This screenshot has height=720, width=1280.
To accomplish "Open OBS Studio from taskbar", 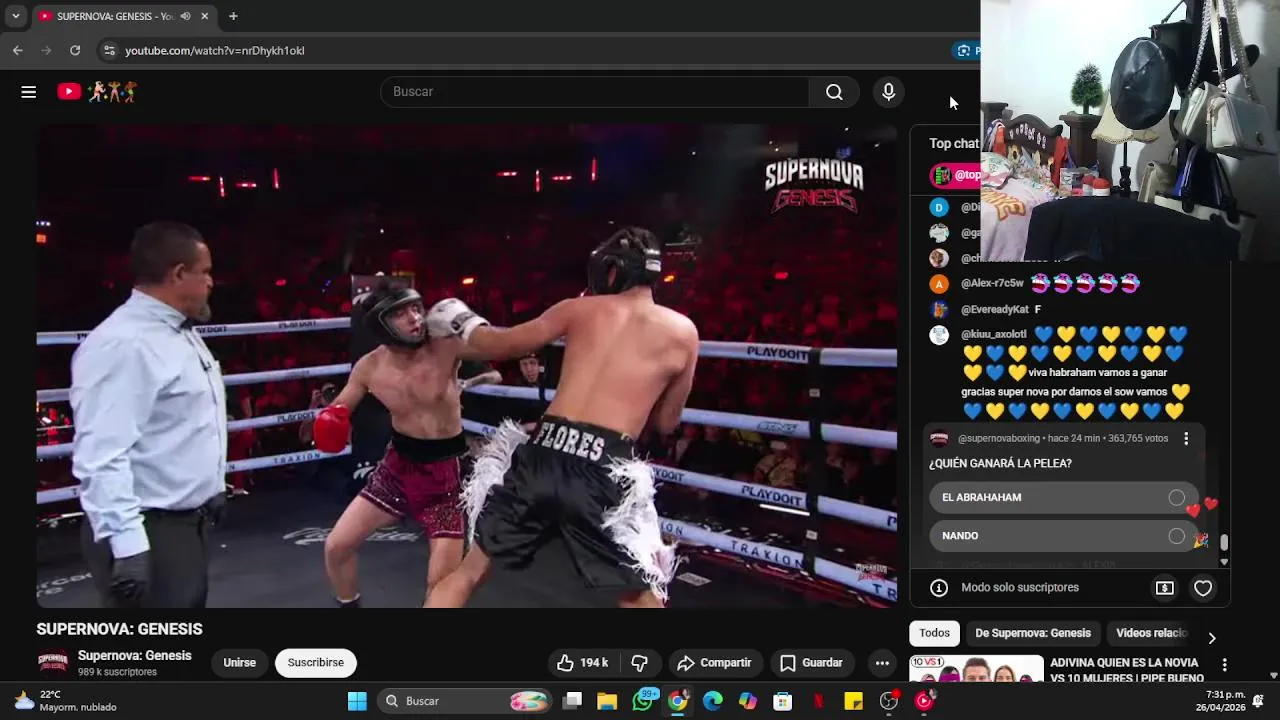I will pos(888,701).
